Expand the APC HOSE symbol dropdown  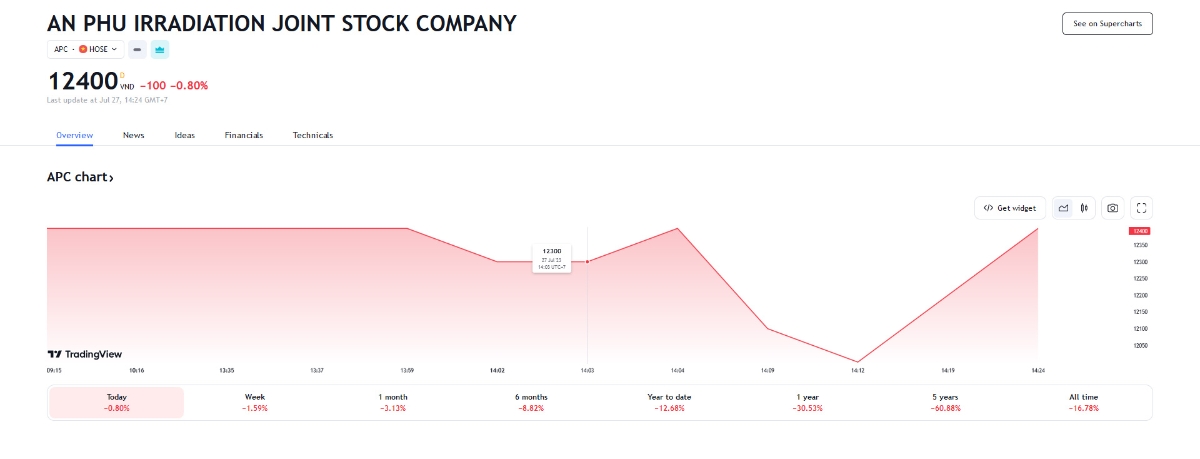(85, 49)
